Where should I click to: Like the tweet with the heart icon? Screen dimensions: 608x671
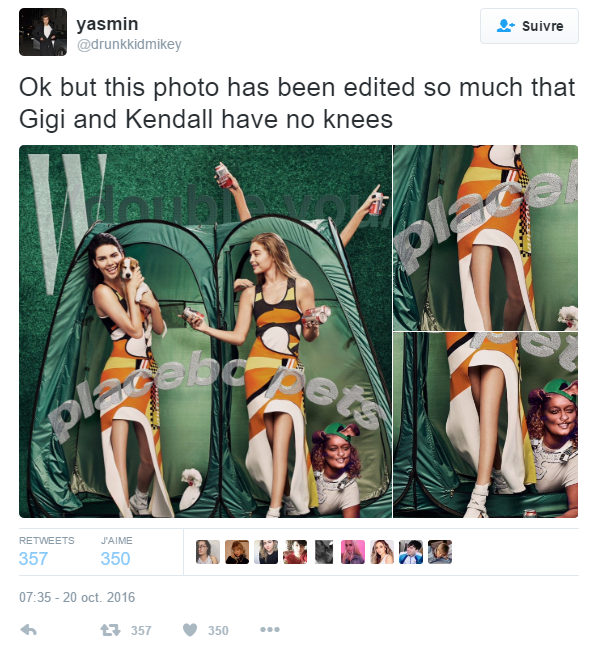190,630
